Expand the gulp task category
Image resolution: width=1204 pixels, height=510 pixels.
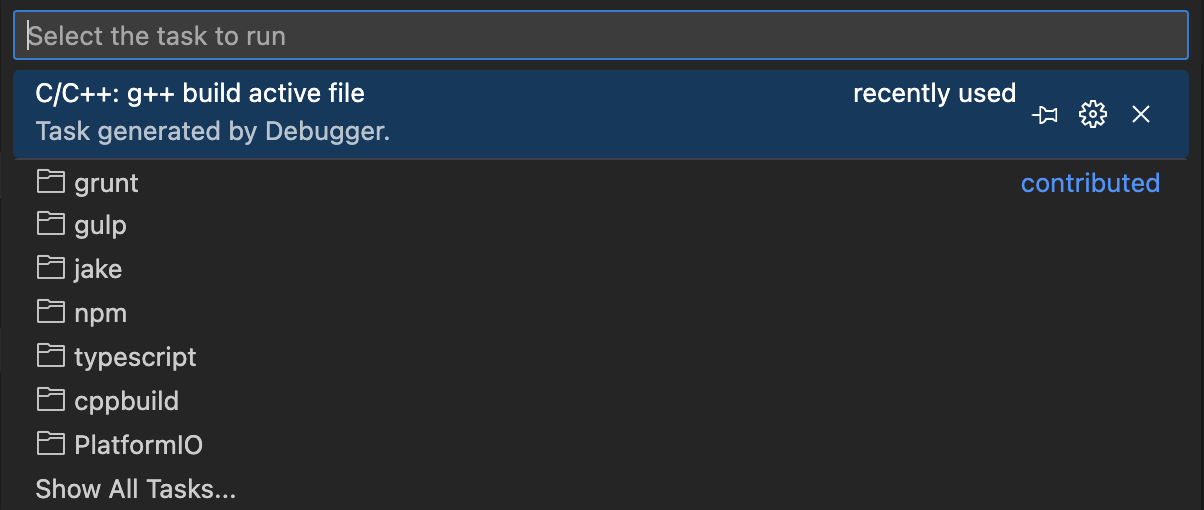point(101,226)
